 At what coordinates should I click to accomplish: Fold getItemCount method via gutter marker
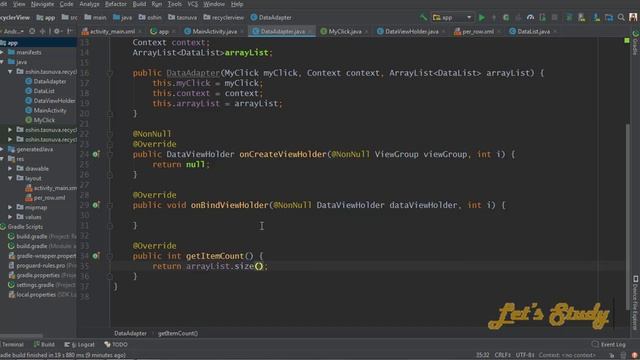click(x=110, y=256)
